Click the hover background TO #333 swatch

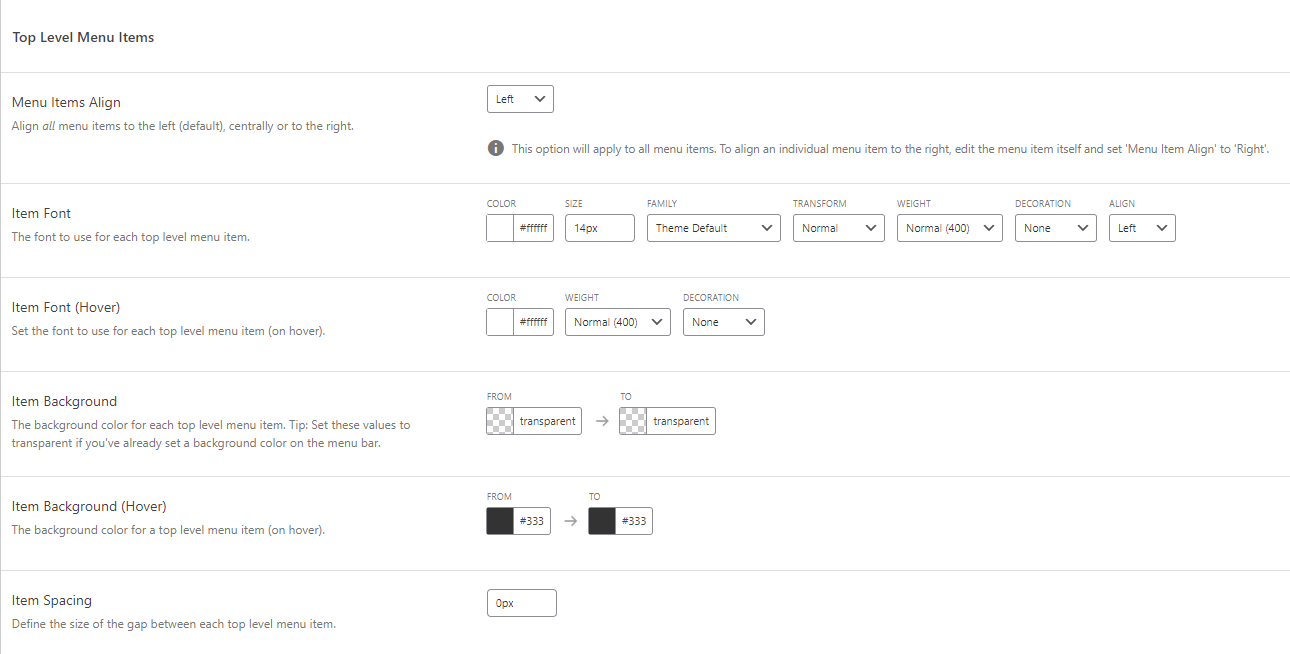pos(601,520)
